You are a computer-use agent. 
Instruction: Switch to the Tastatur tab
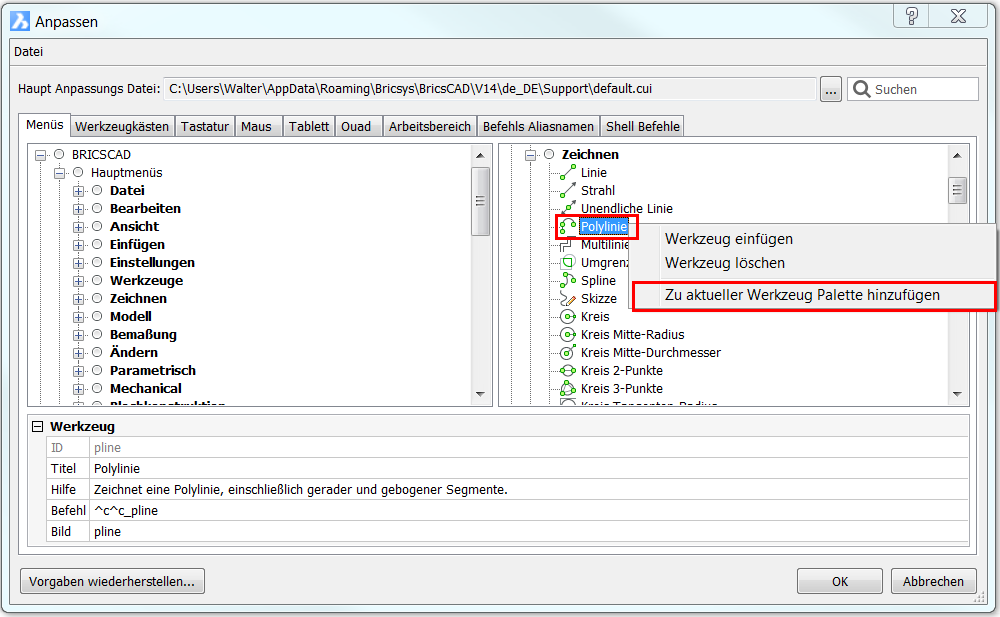pyautogui.click(x=205, y=126)
